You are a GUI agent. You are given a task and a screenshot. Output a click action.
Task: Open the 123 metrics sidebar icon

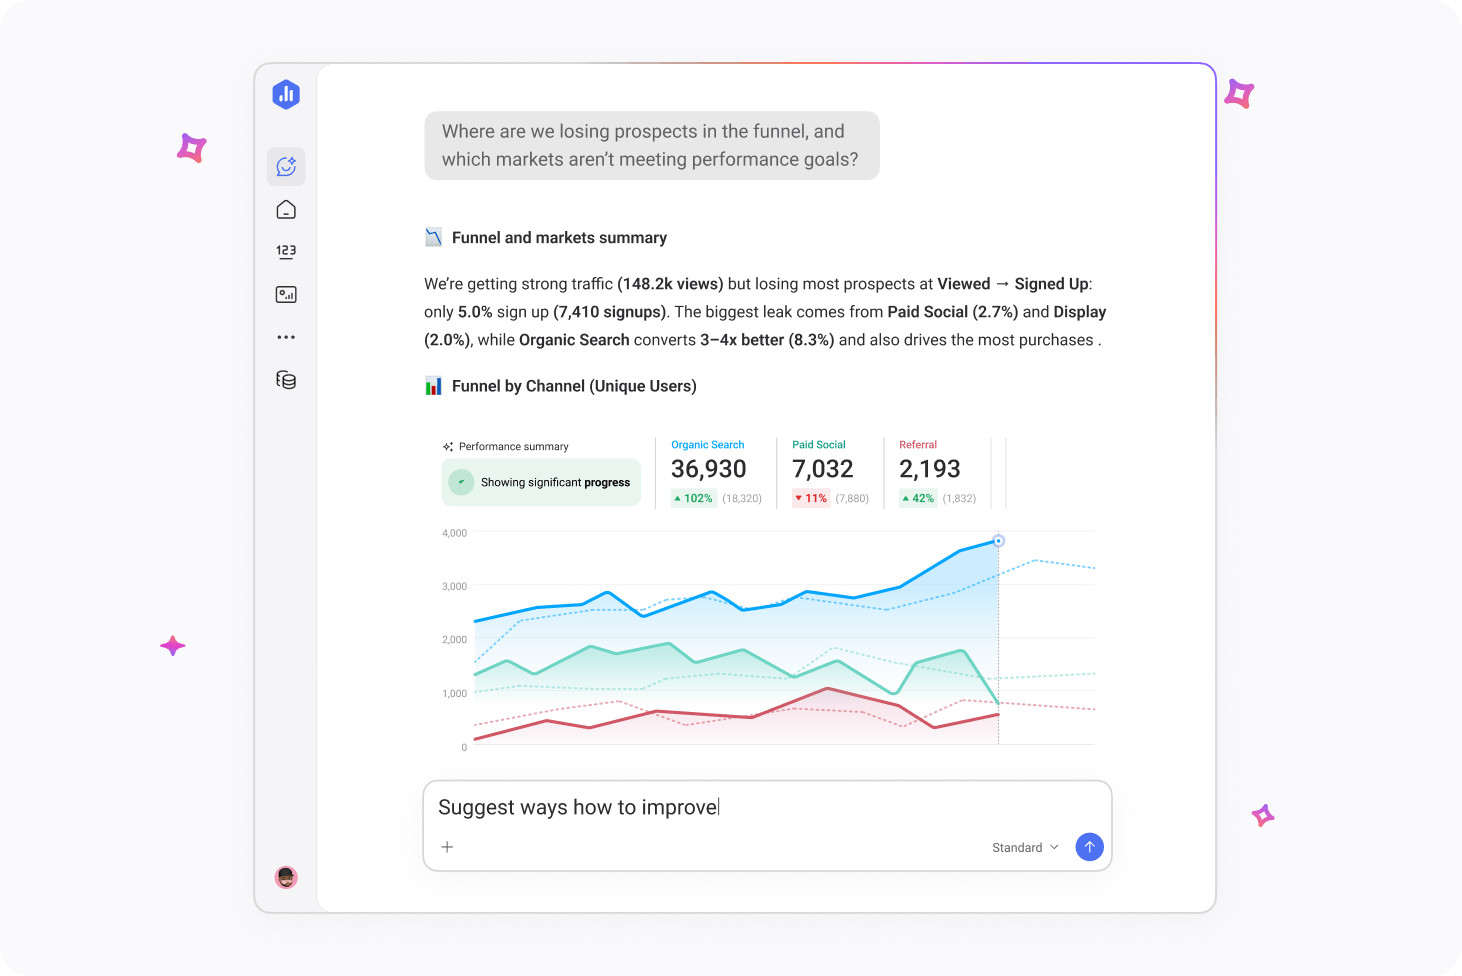coord(286,251)
